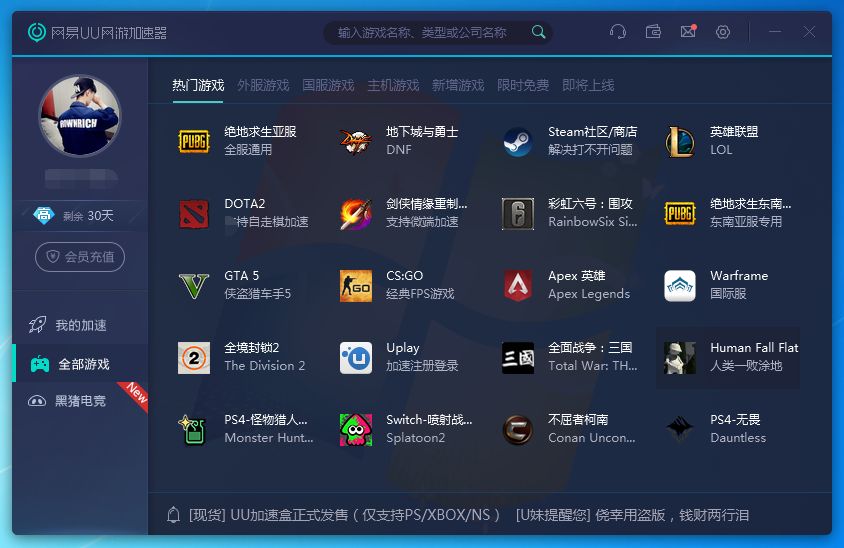Select the 绝地求生亚服 game title
The height and width of the screenshot is (548, 844).
[261, 132]
